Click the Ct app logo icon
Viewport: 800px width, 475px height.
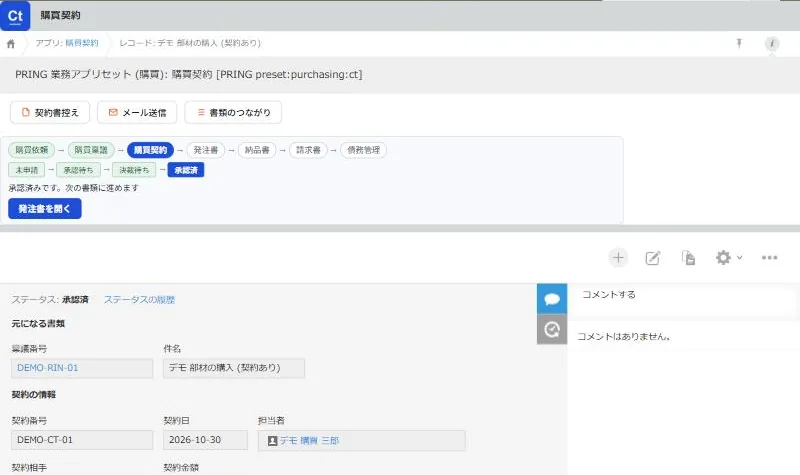15,15
